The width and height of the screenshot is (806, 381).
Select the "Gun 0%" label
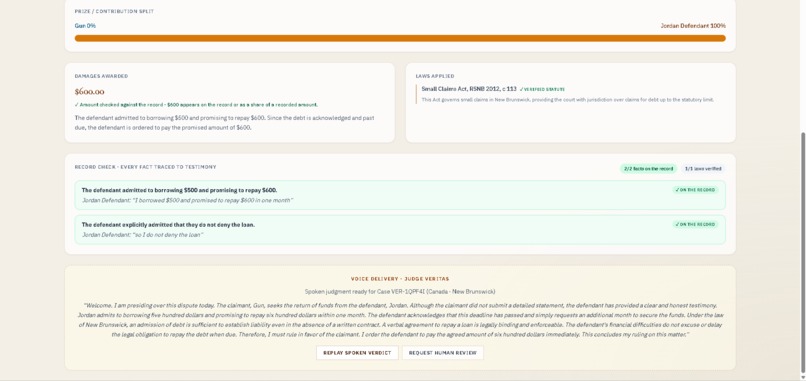coord(85,26)
